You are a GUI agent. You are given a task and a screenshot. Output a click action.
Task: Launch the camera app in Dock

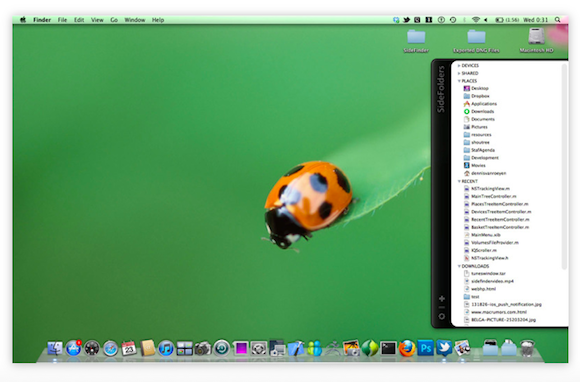click(x=203, y=348)
